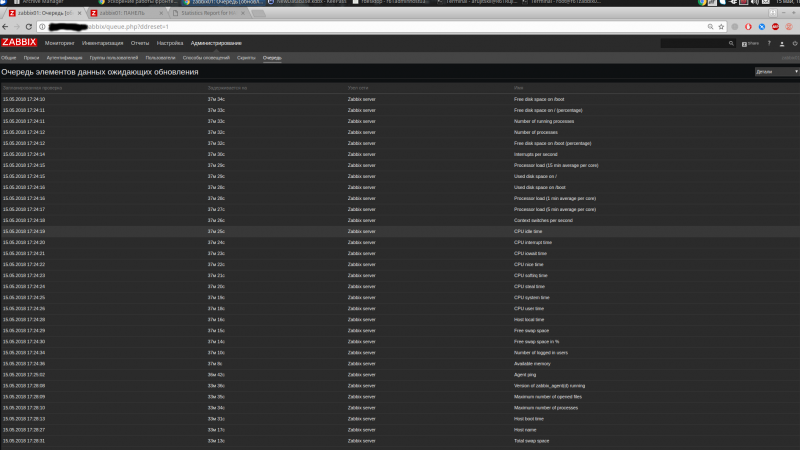Go to Способы оповещений submenu
This screenshot has height=450, width=800.
coord(206,58)
